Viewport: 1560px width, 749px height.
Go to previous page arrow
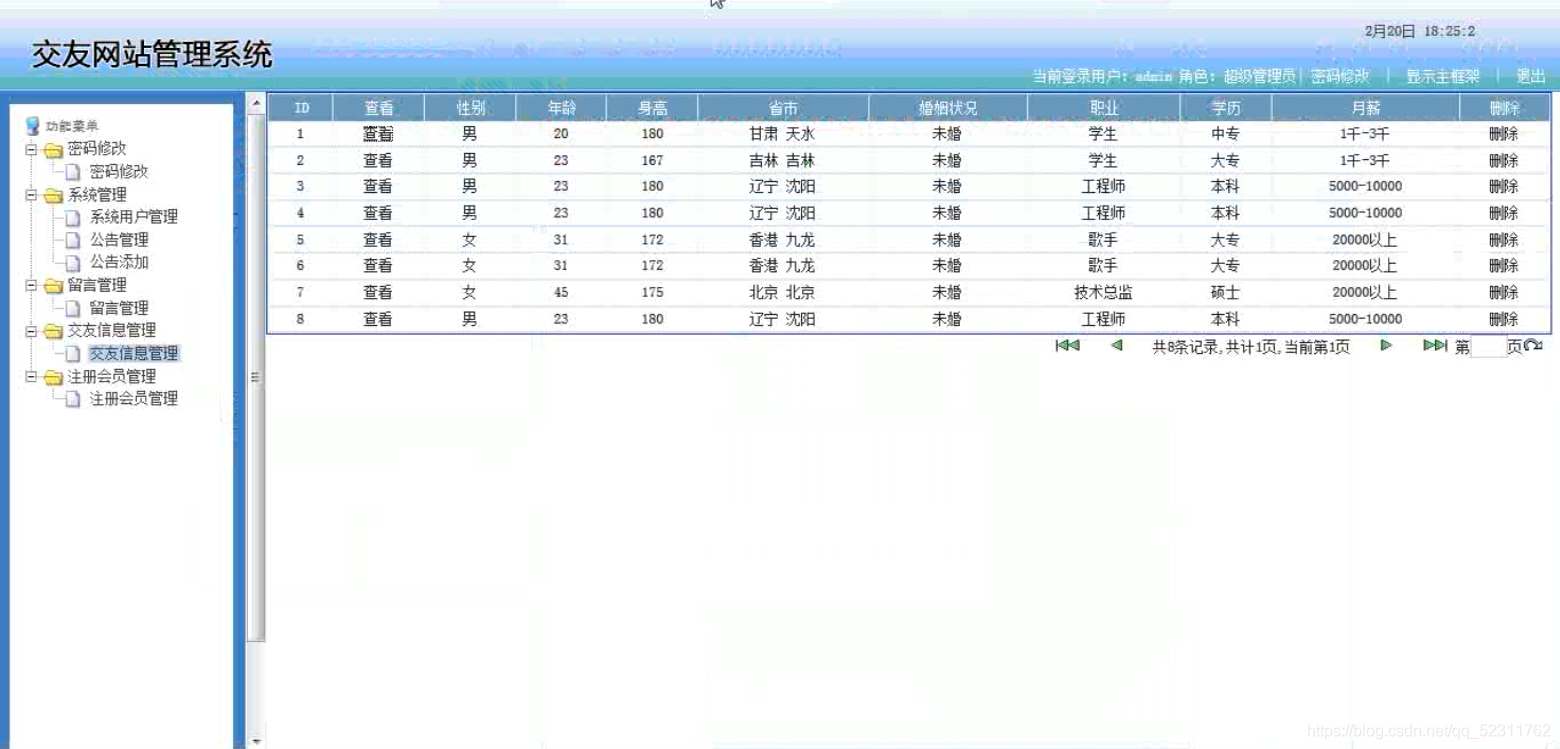[x=1116, y=345]
